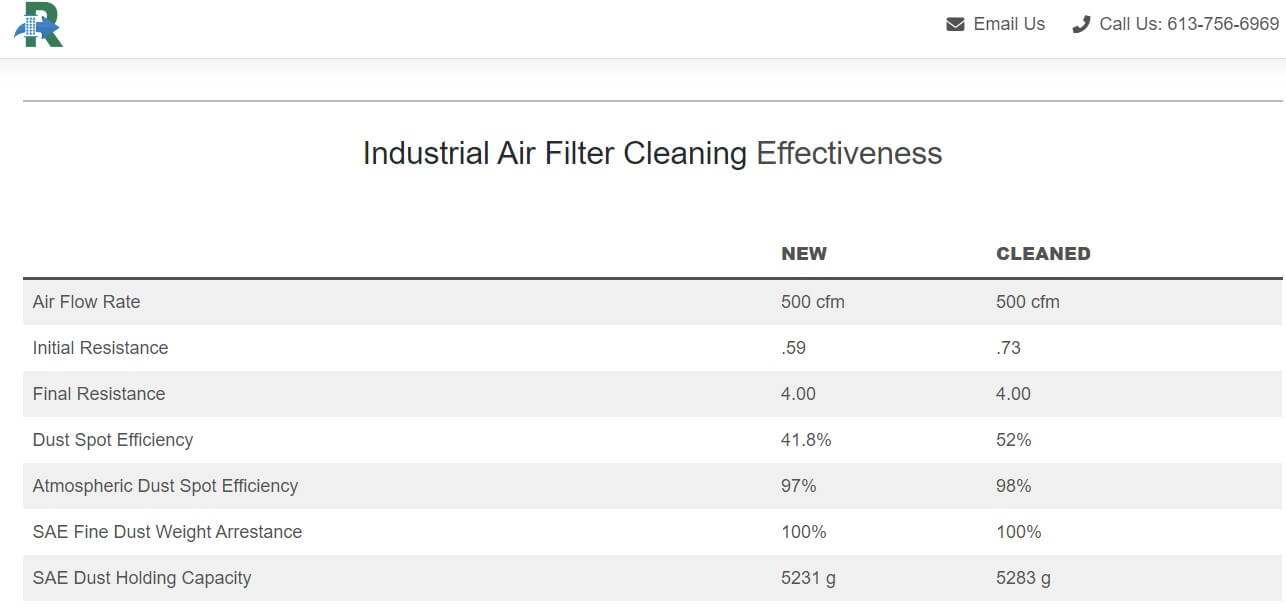1286x610 pixels.
Task: Click the Call Us phone number link
Action: click(x=1190, y=23)
